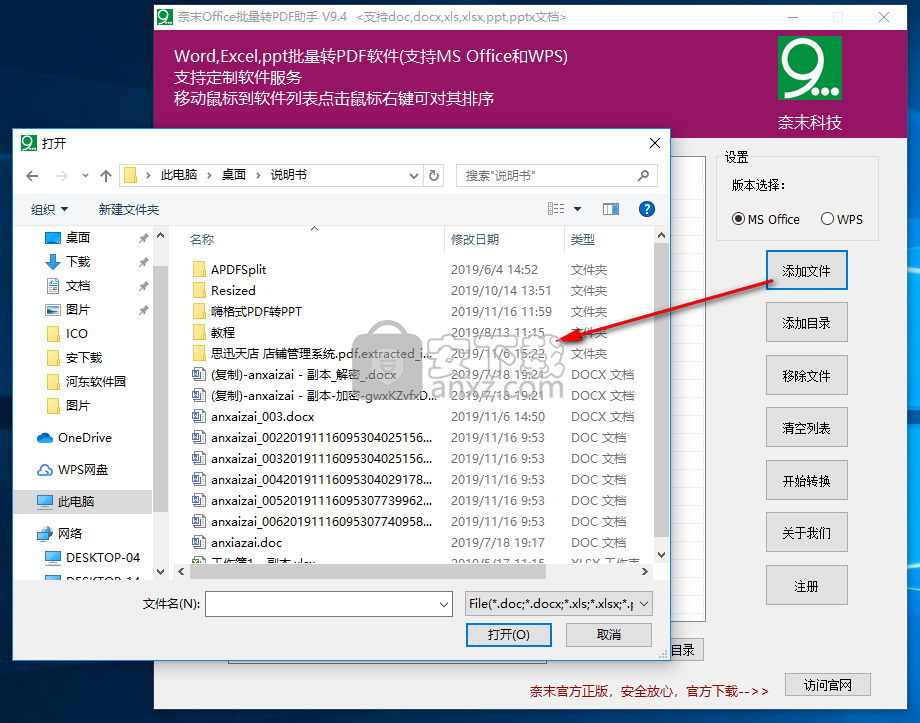Image resolution: width=920 pixels, height=723 pixels.
Task: Click file list horizontal scrollbar
Action: coord(367,572)
